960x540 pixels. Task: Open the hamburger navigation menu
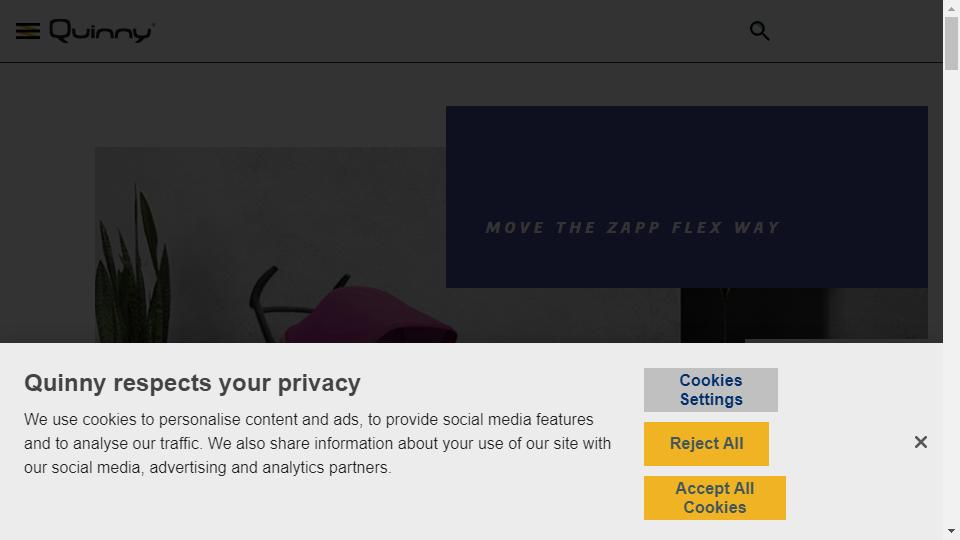[x=28, y=31]
